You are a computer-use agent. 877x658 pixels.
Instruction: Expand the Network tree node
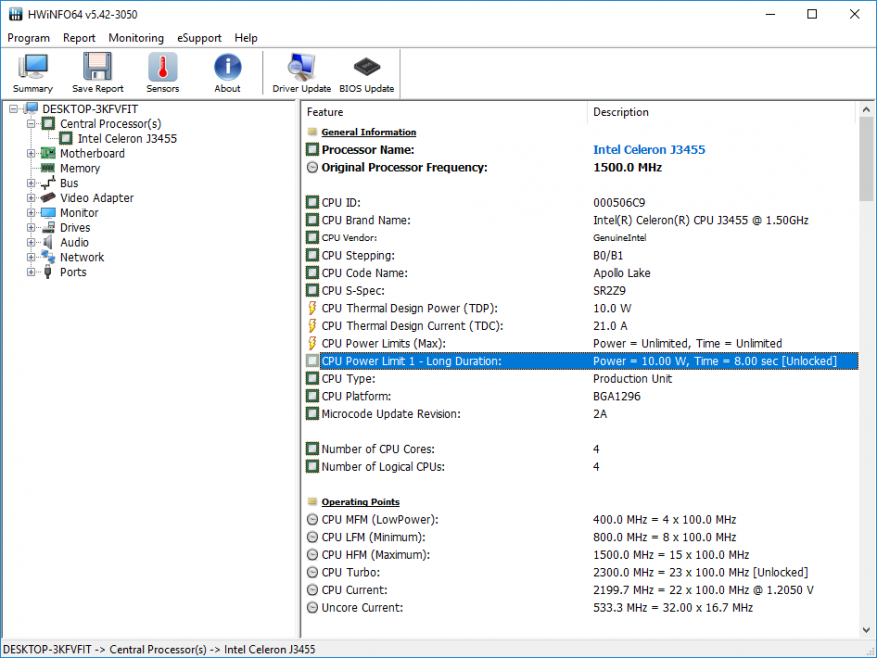(x=31, y=257)
